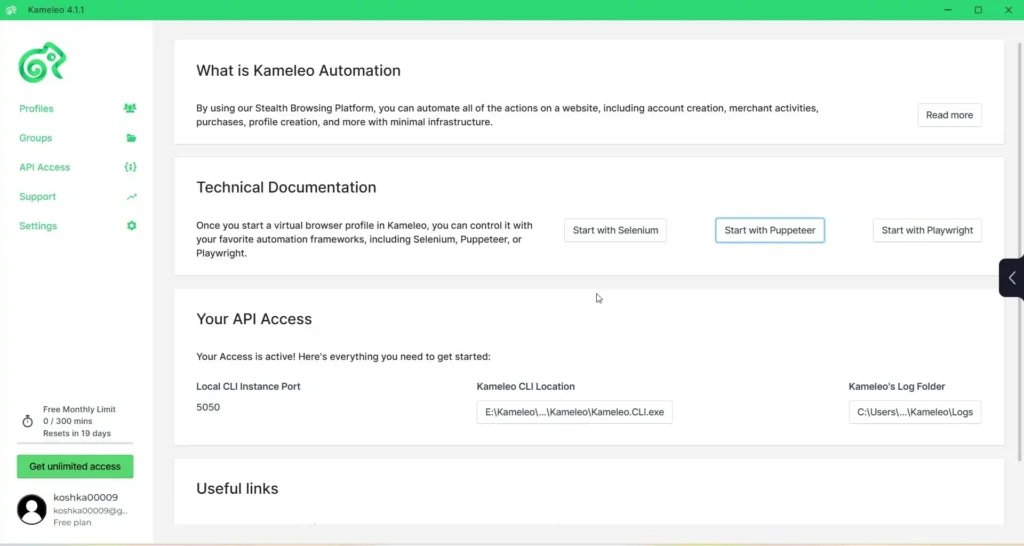Maximize the Kameleo window

[978, 10]
